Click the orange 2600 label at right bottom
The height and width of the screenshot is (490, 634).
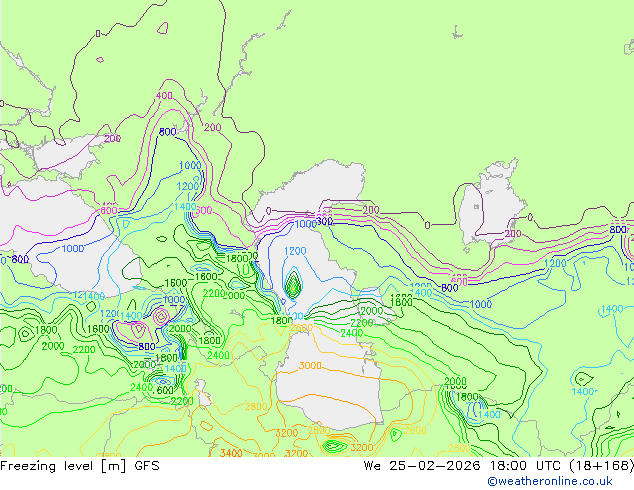coord(459,448)
